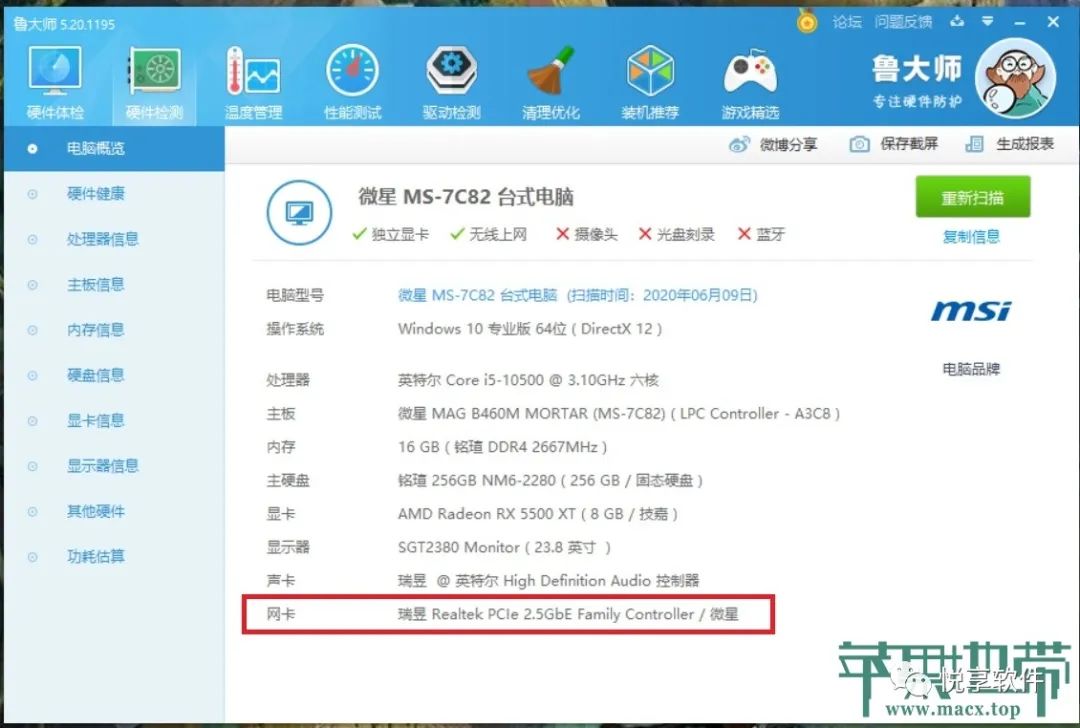Click the 摄像头 cross label
The image size is (1080, 728).
click(x=587, y=234)
